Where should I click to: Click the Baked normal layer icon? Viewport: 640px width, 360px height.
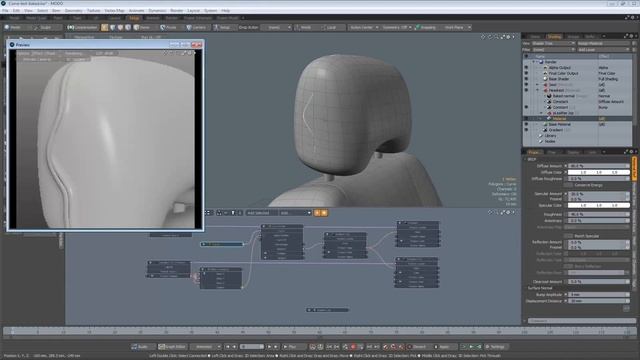click(549, 96)
